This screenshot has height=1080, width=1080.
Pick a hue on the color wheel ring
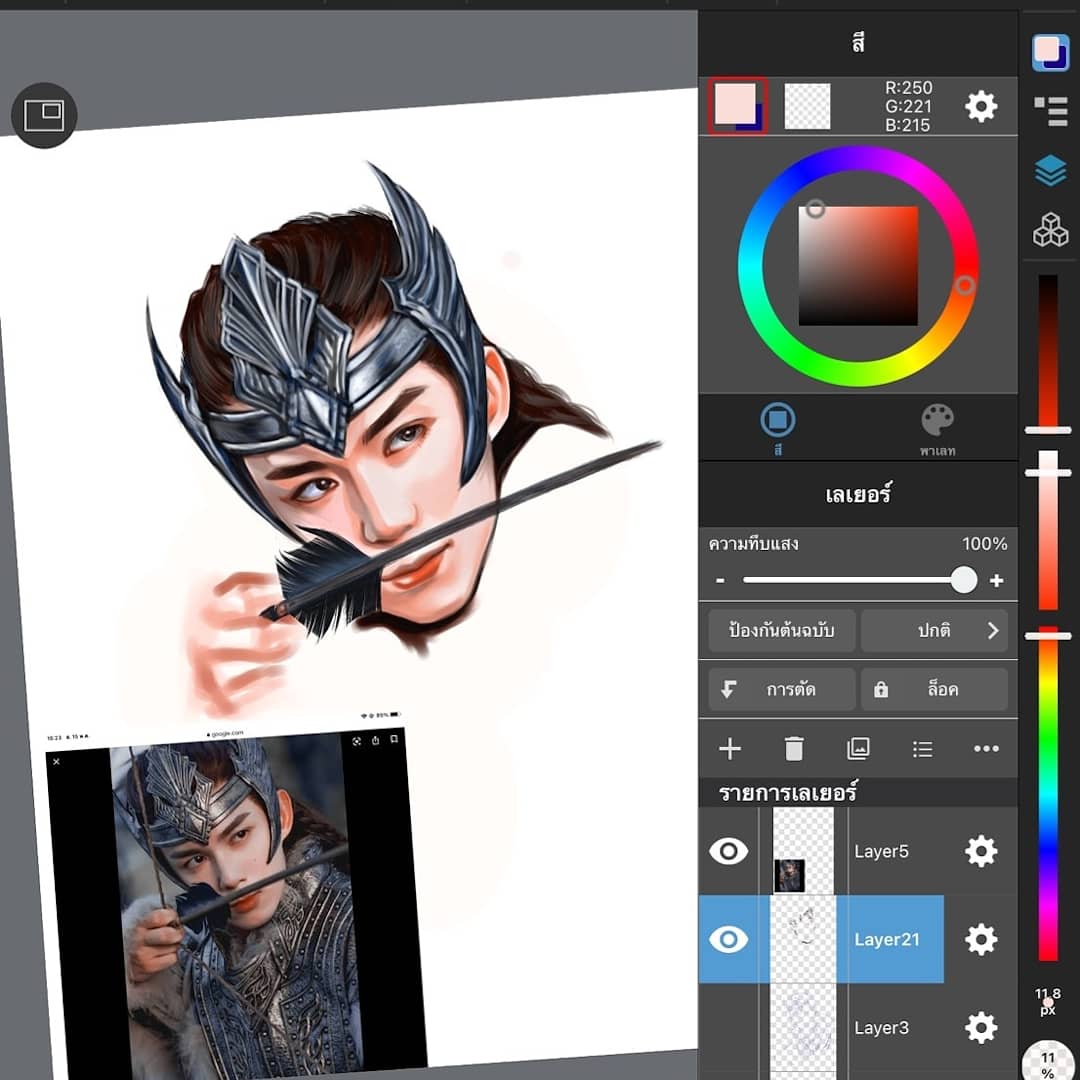click(x=858, y=266)
